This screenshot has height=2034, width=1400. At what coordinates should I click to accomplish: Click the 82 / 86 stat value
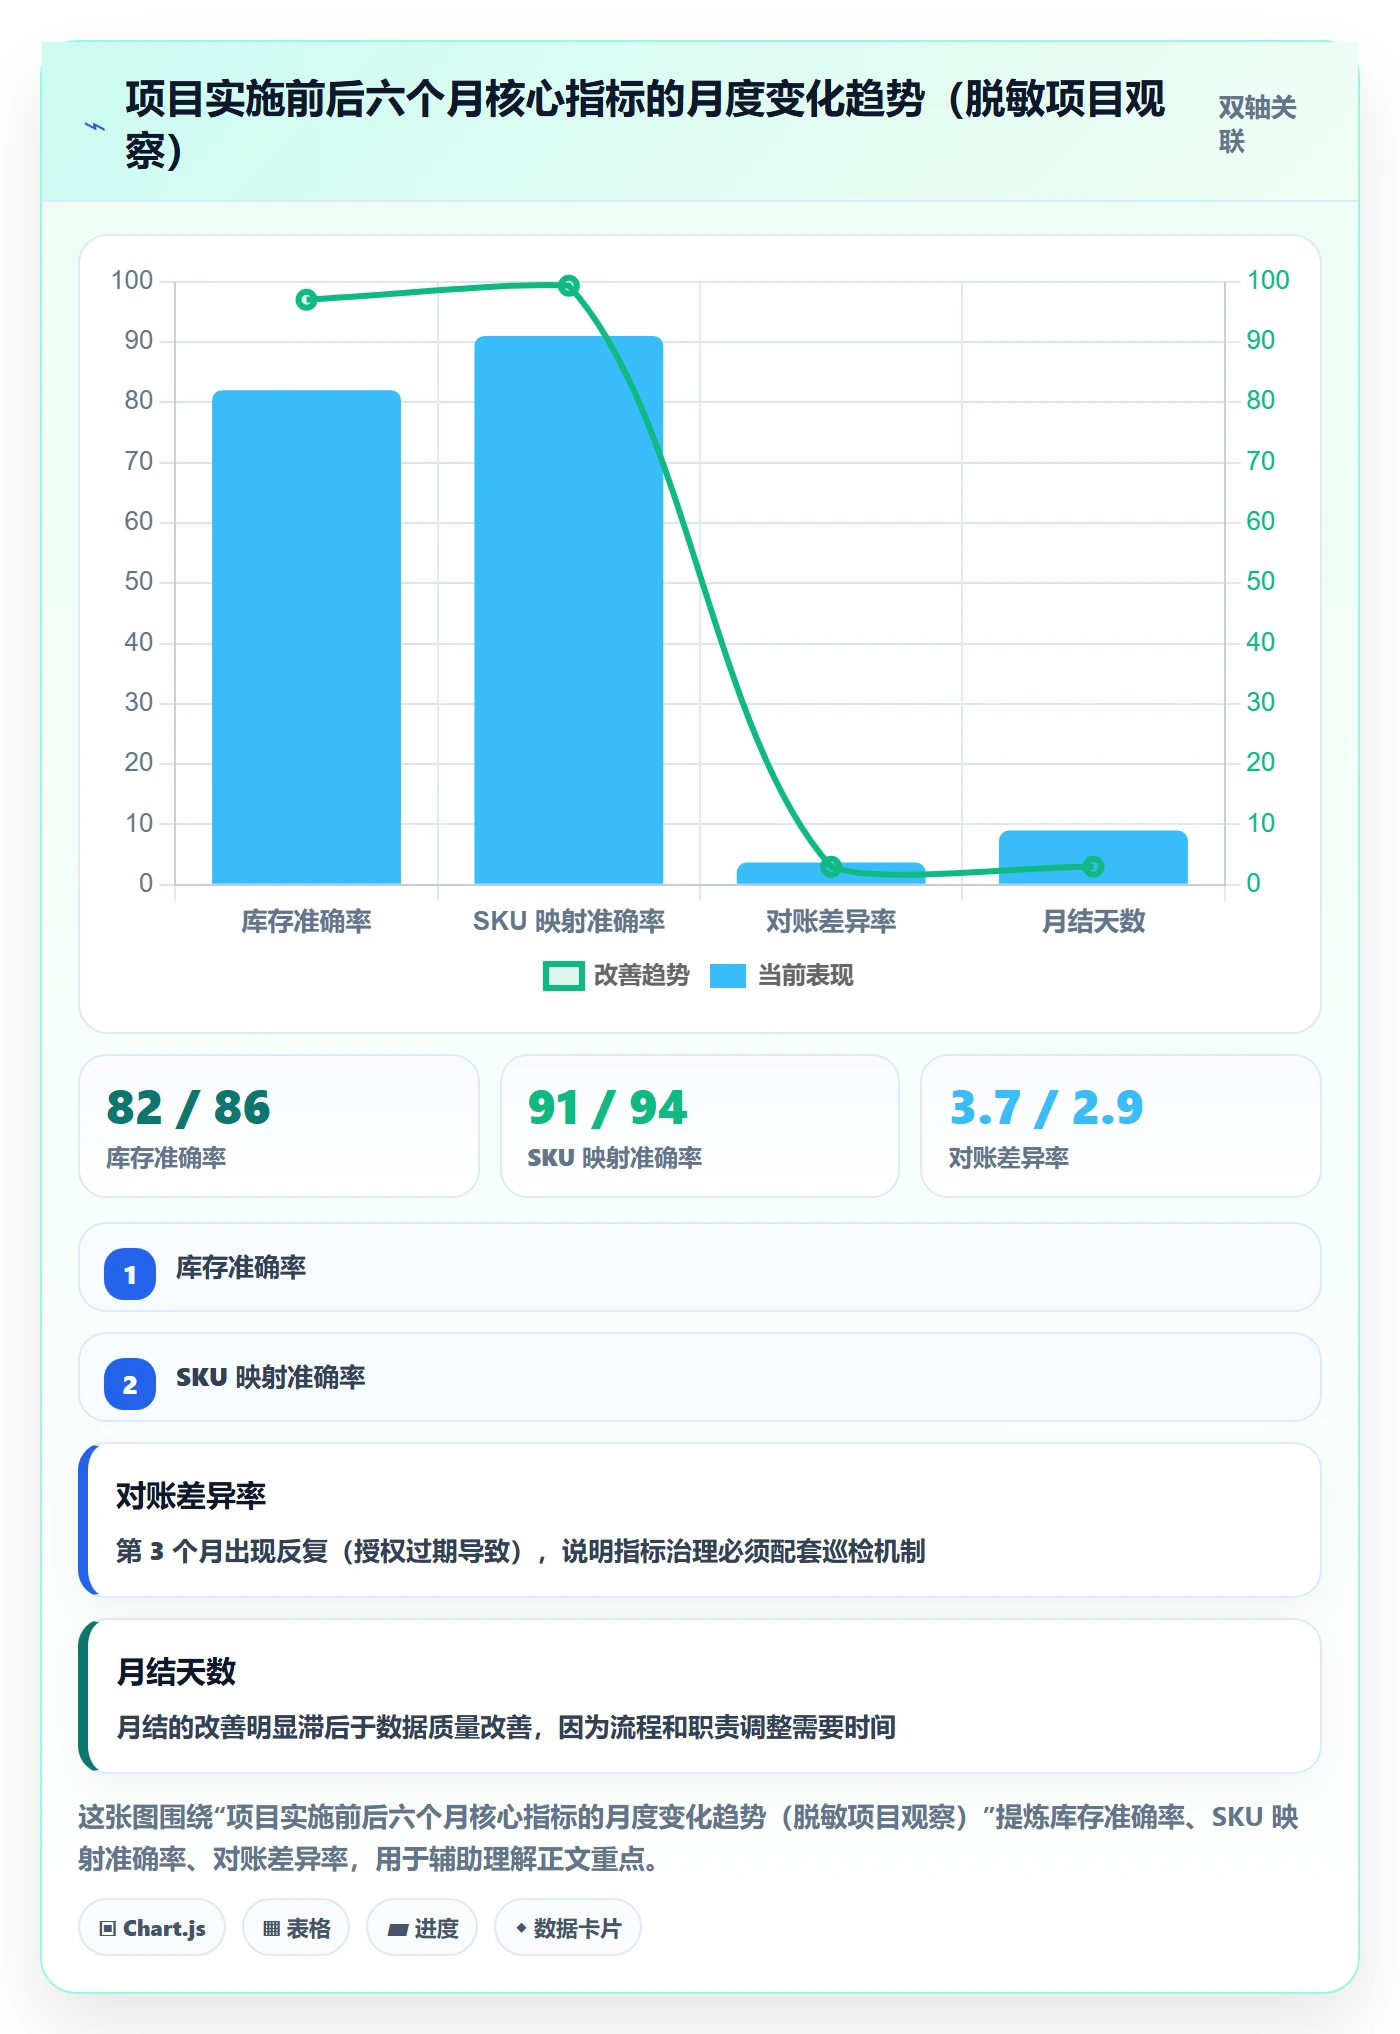pyautogui.click(x=188, y=1108)
